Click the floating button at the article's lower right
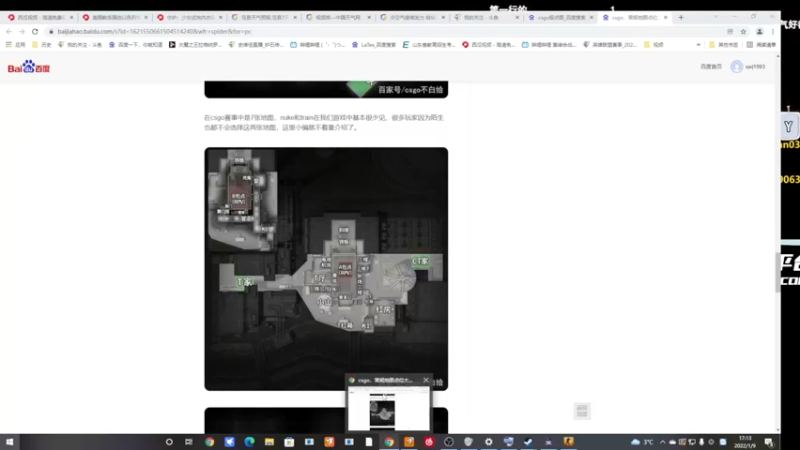 [x=582, y=411]
